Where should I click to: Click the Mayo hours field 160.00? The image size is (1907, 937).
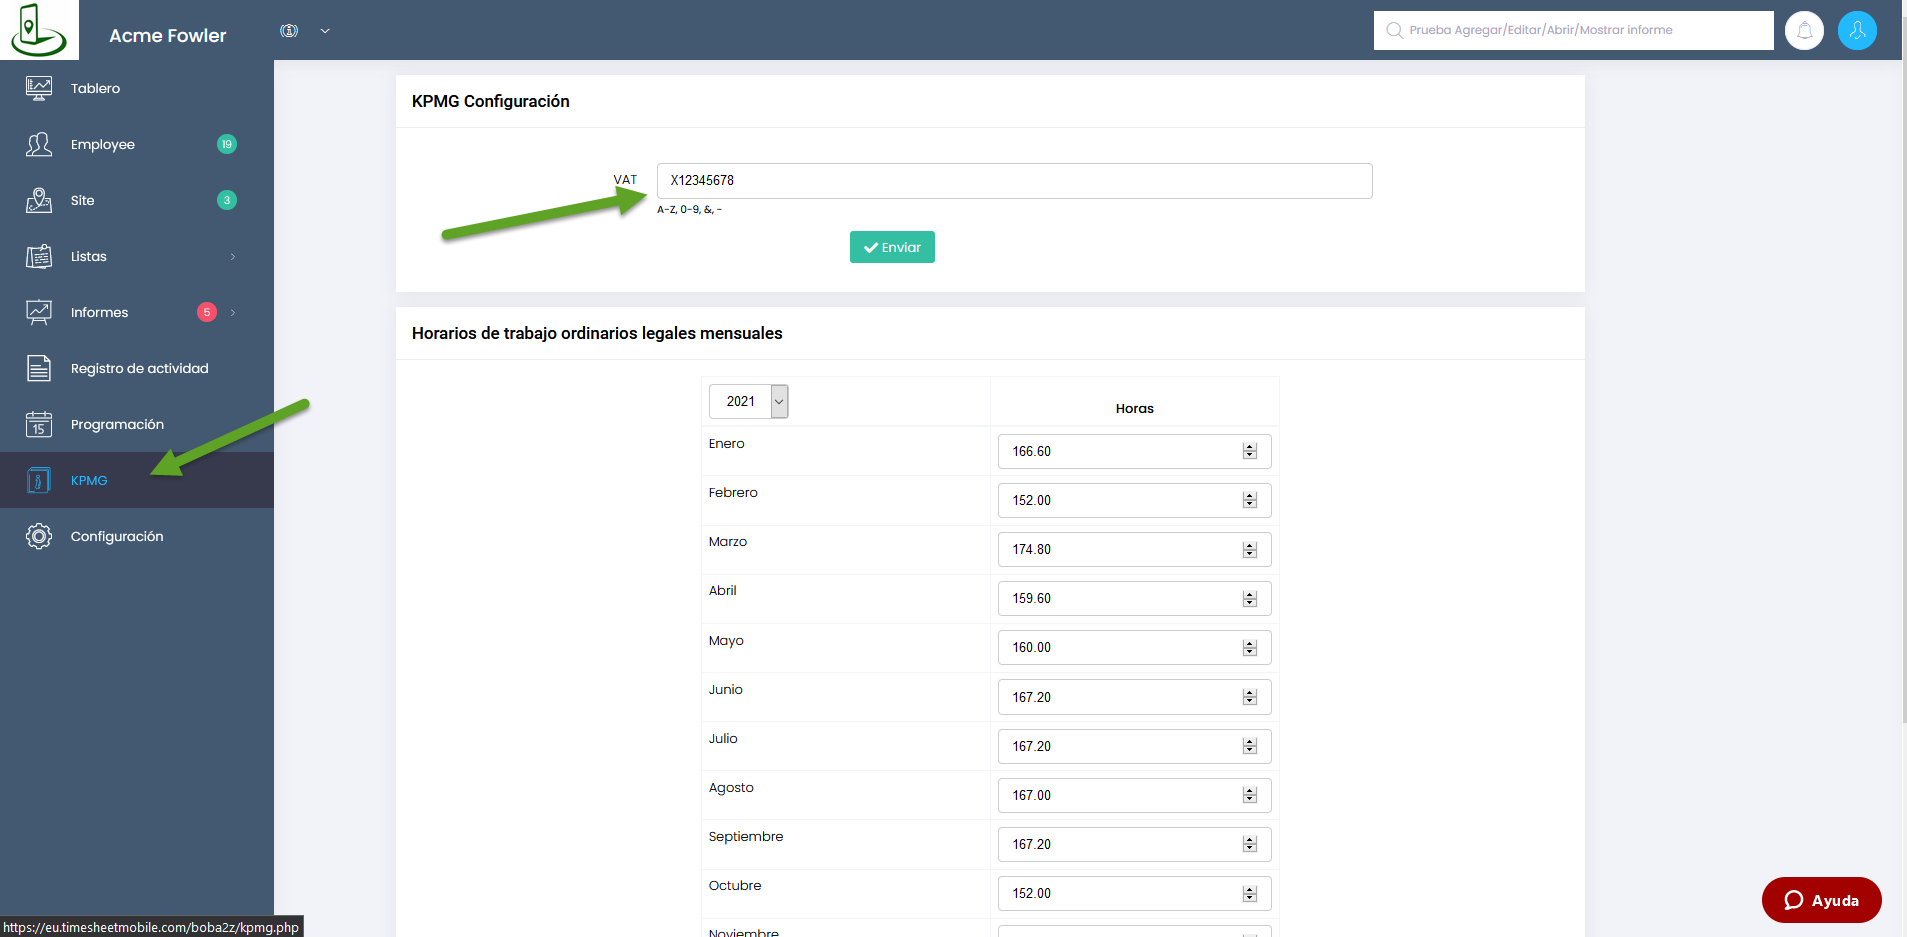(1134, 647)
